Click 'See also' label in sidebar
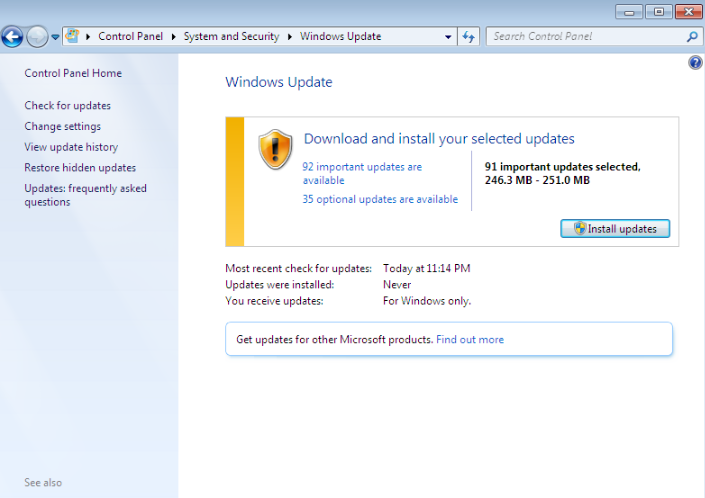 point(43,483)
